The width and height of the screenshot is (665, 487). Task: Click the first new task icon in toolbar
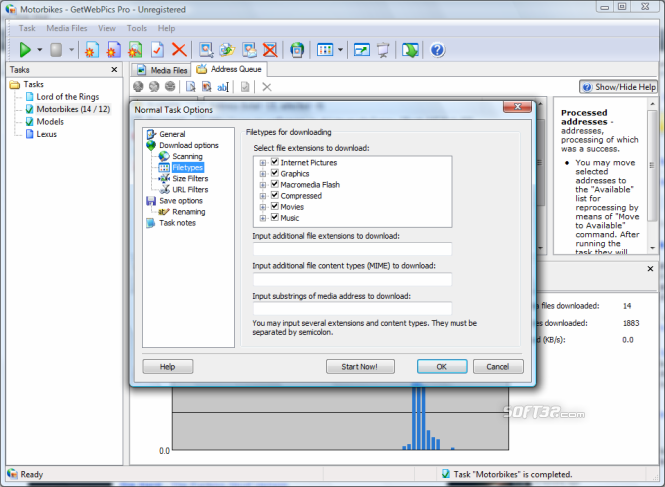(92, 50)
